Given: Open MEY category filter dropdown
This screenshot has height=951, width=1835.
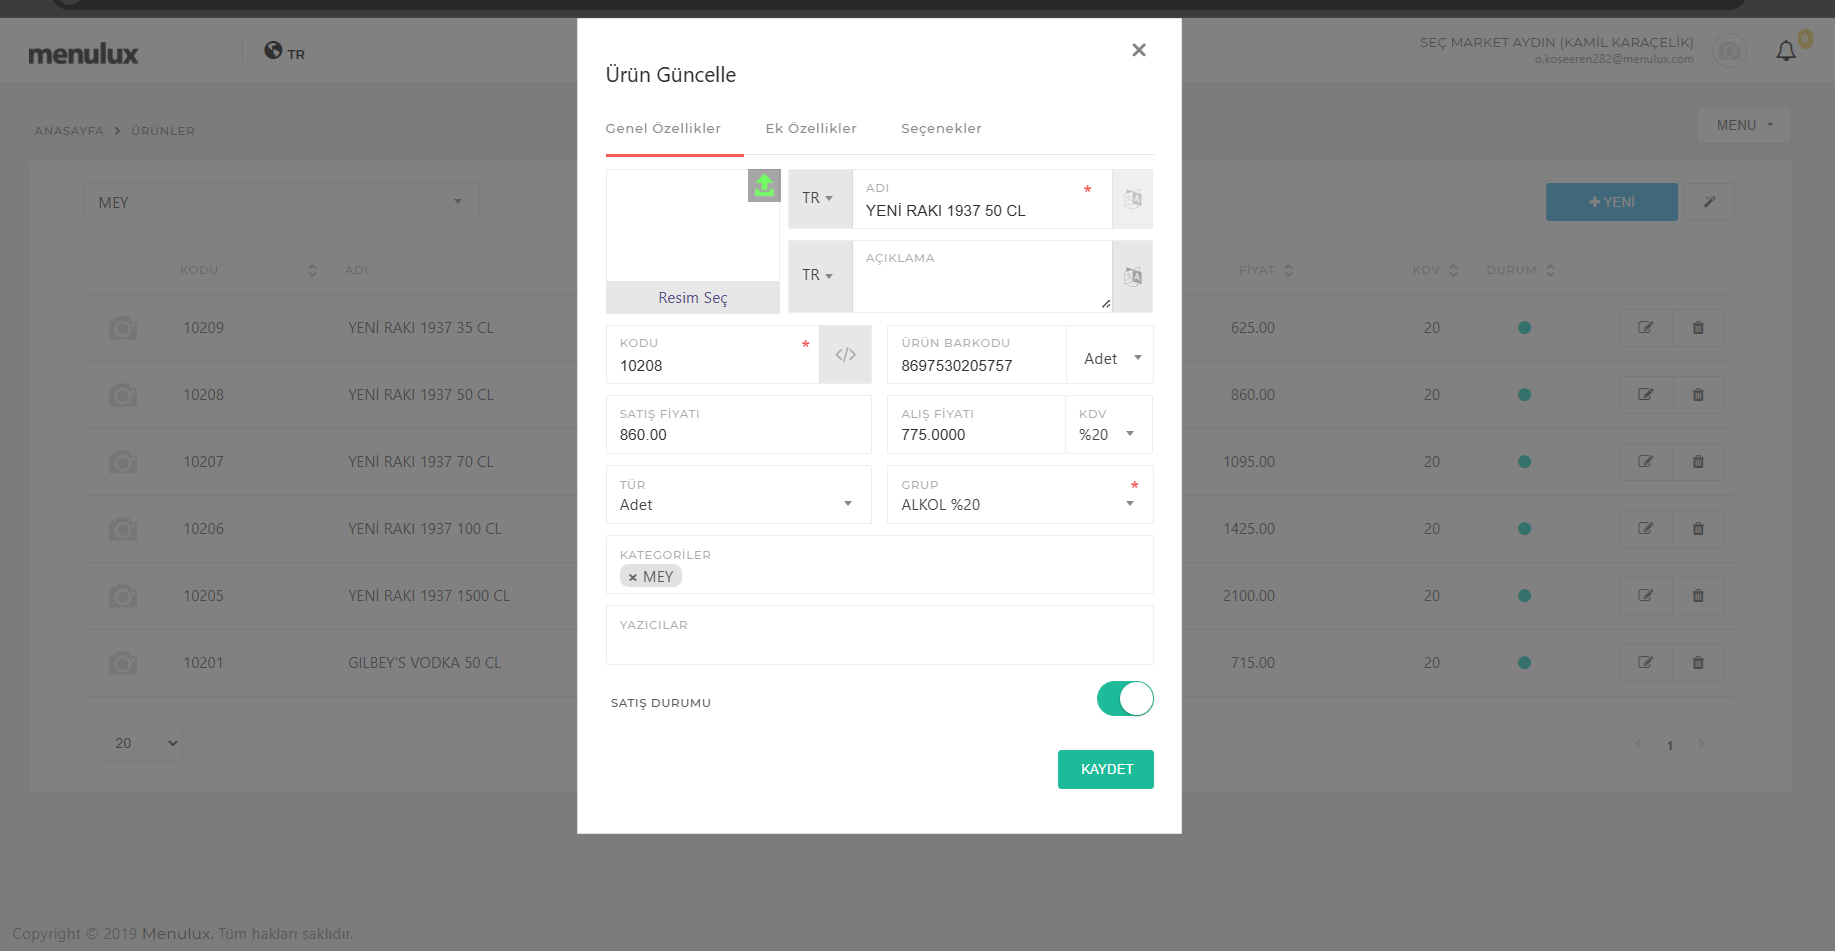Looking at the screenshot, I should [x=282, y=202].
